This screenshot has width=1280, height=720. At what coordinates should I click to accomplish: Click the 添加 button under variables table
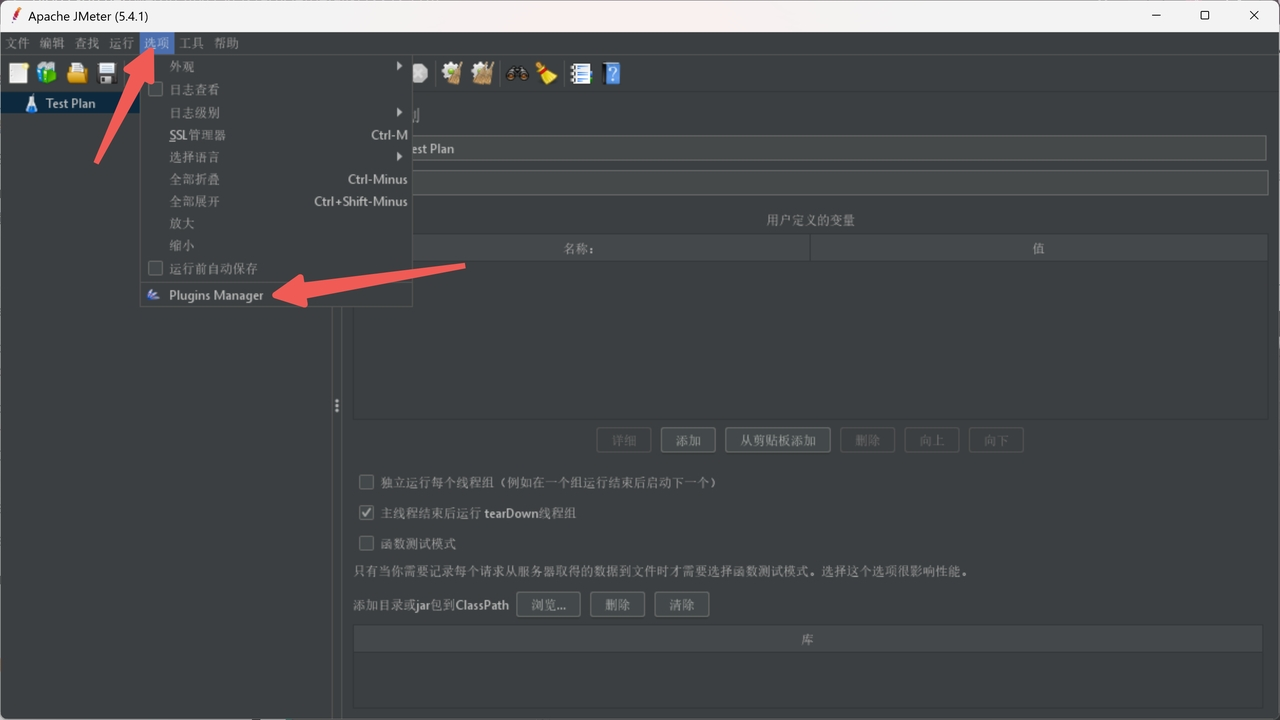tap(688, 440)
